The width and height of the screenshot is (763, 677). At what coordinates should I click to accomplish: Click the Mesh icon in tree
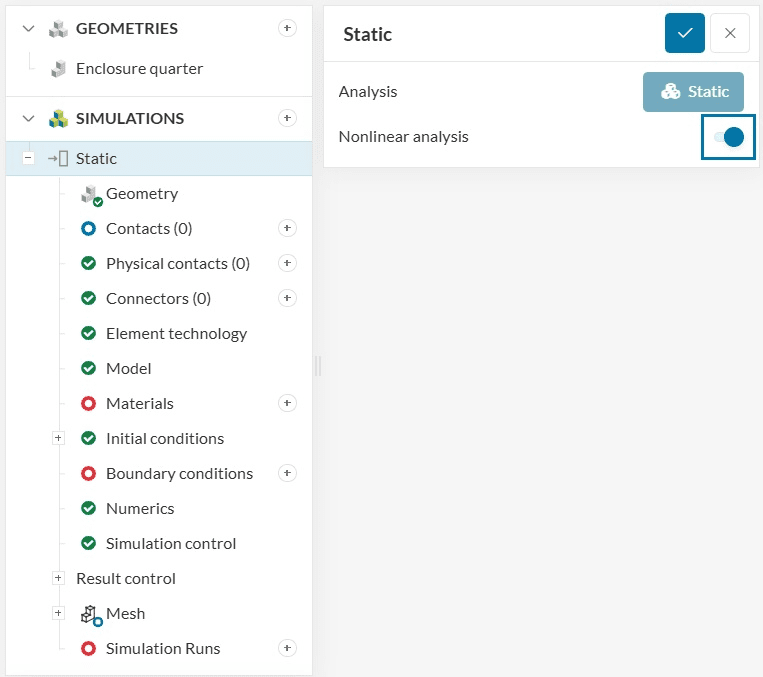click(x=91, y=614)
